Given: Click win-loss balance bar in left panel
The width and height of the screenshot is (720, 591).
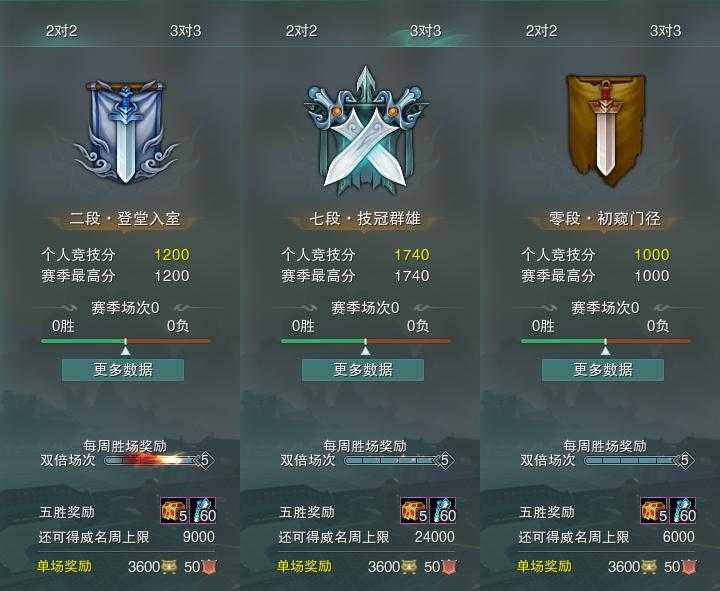Looking at the screenshot, I should tap(126, 341).
